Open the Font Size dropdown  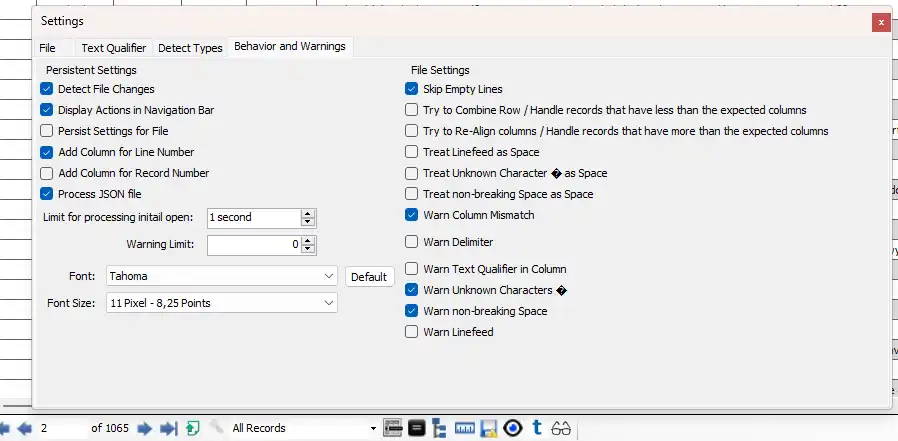coord(222,303)
